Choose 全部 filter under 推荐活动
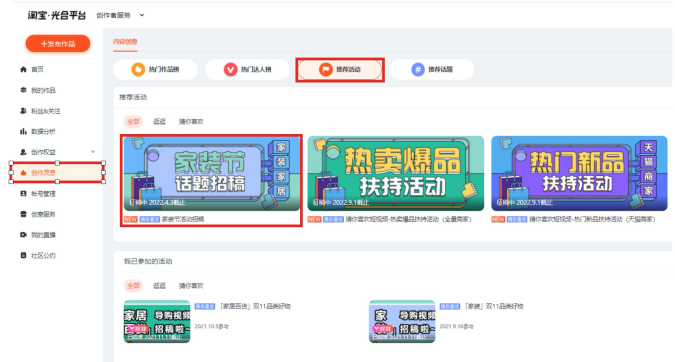675x362 pixels. pos(133,122)
